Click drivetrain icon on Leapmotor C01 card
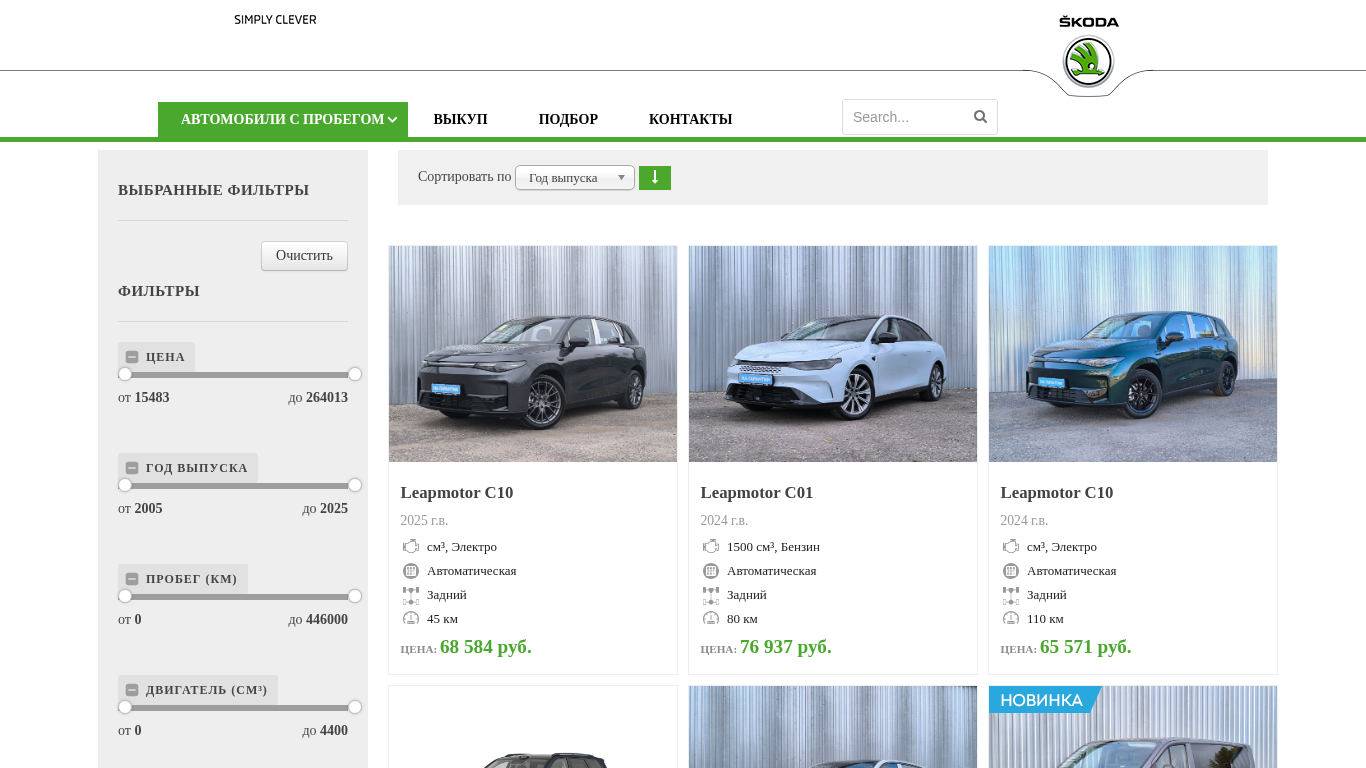The height and width of the screenshot is (768, 1366). point(711,595)
